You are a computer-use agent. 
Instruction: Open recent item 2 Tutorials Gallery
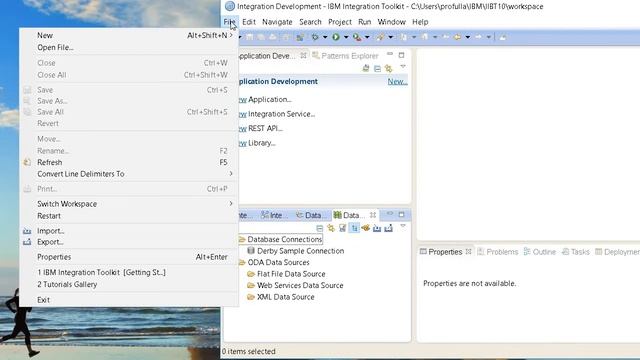click(129, 284)
